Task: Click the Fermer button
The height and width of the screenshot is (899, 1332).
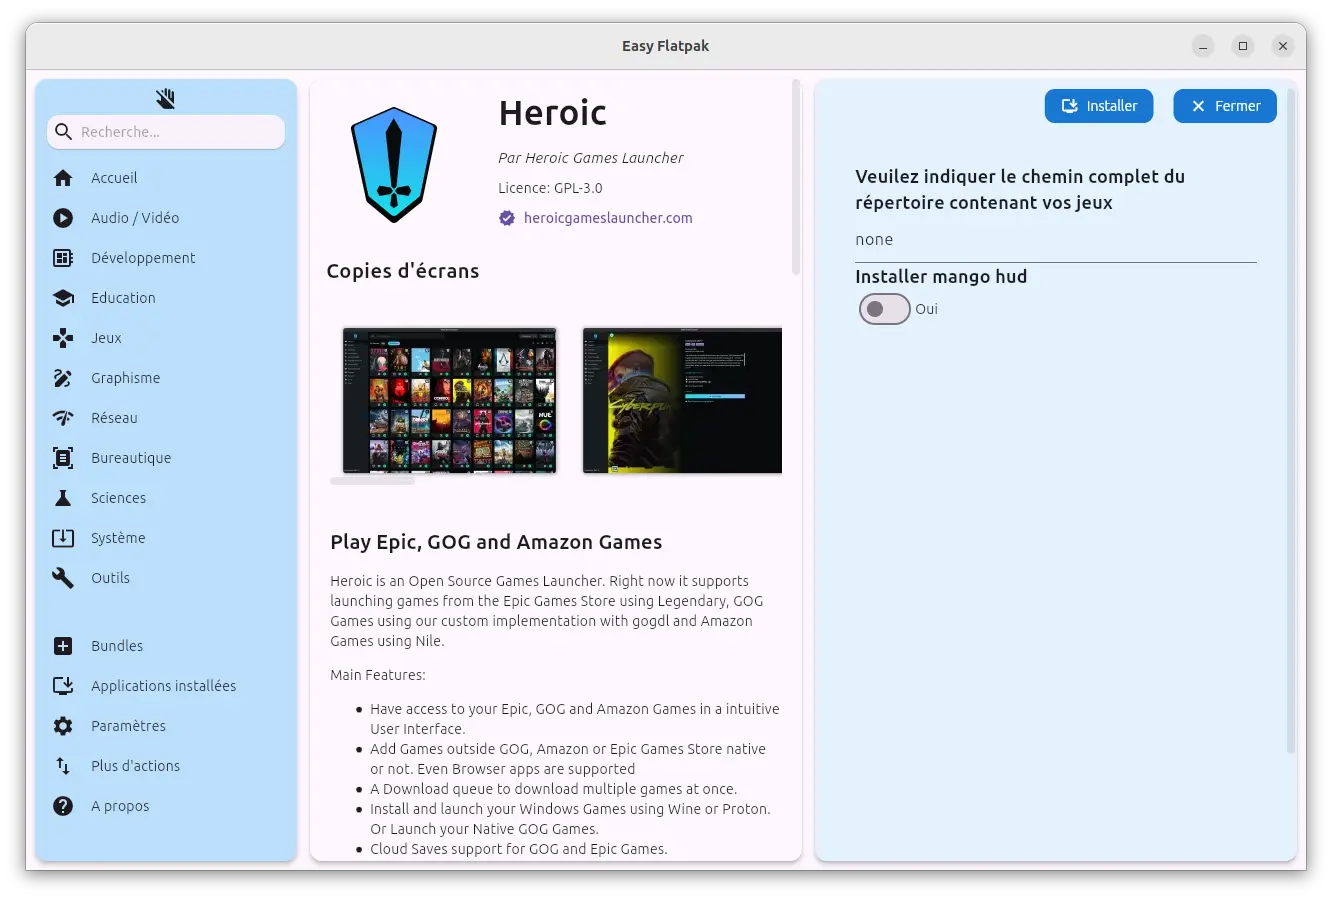Action: pos(1225,106)
